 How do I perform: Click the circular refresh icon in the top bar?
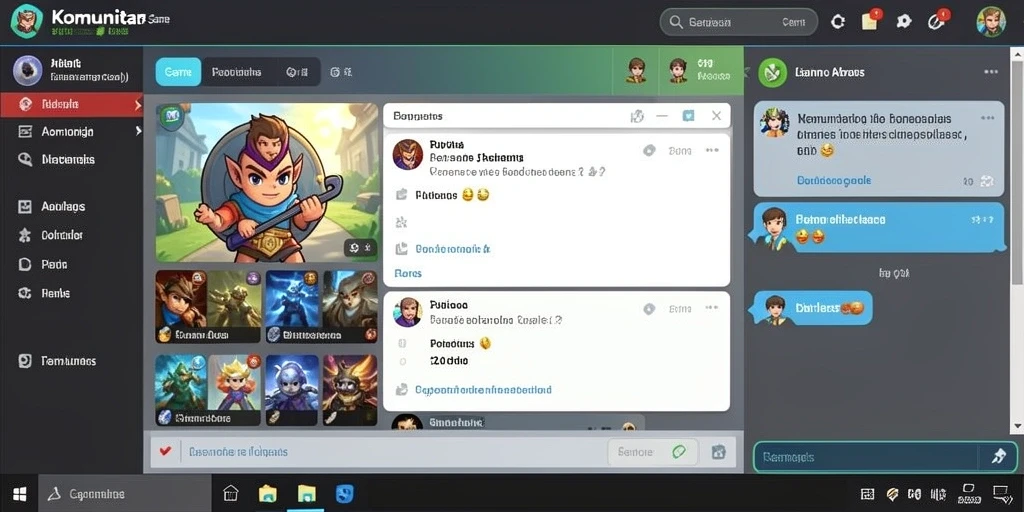click(838, 22)
